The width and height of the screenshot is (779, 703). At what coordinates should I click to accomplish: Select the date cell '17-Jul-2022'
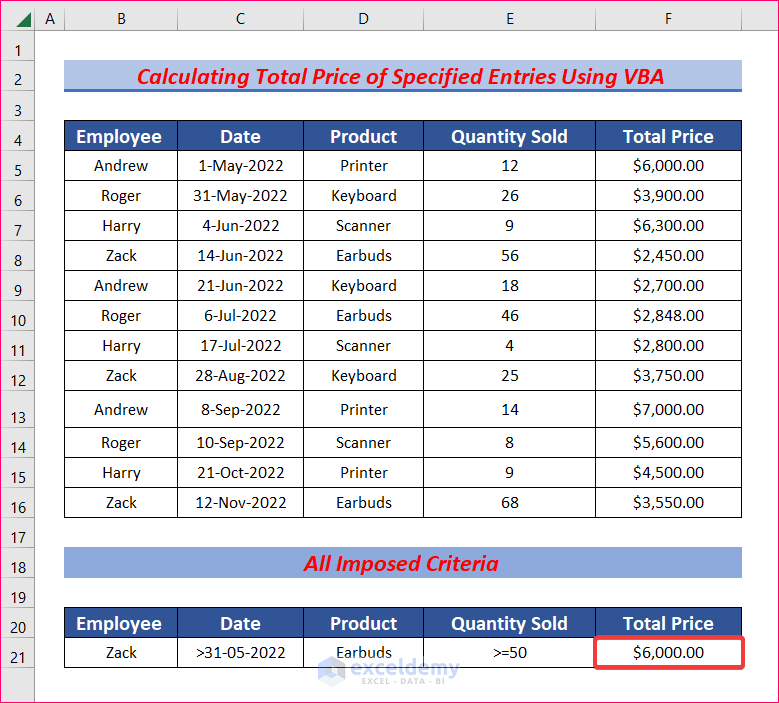click(240, 345)
